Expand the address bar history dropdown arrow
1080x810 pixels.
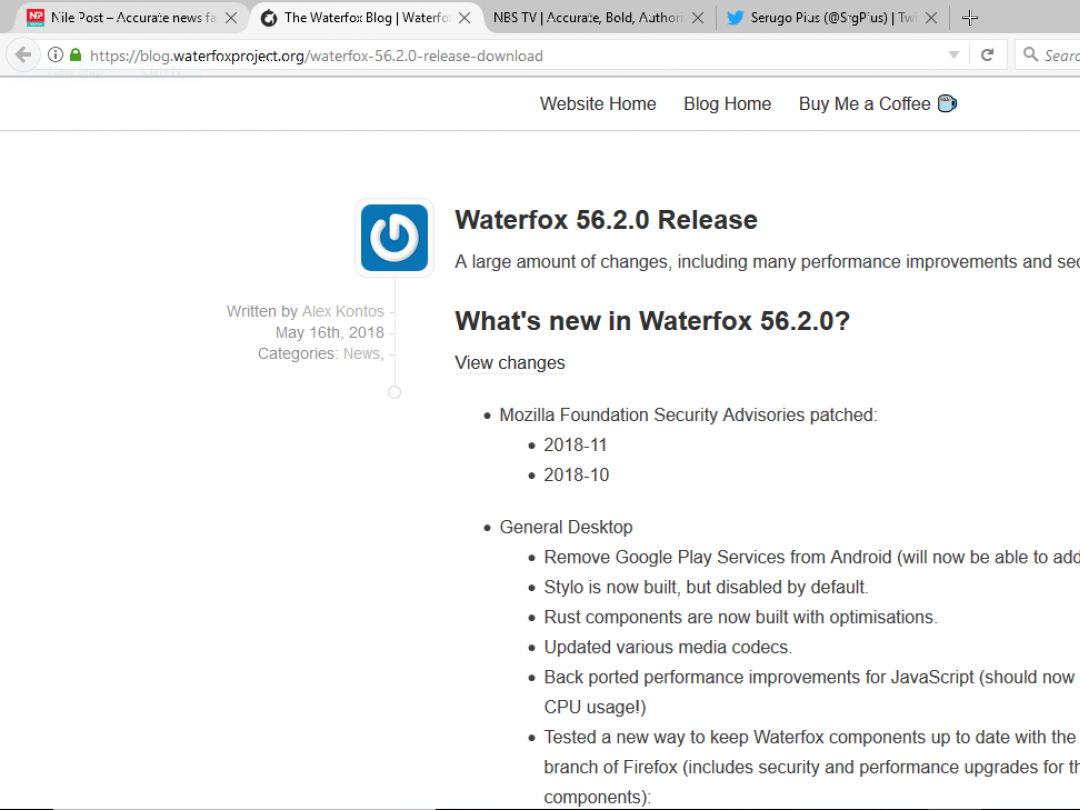pos(953,55)
